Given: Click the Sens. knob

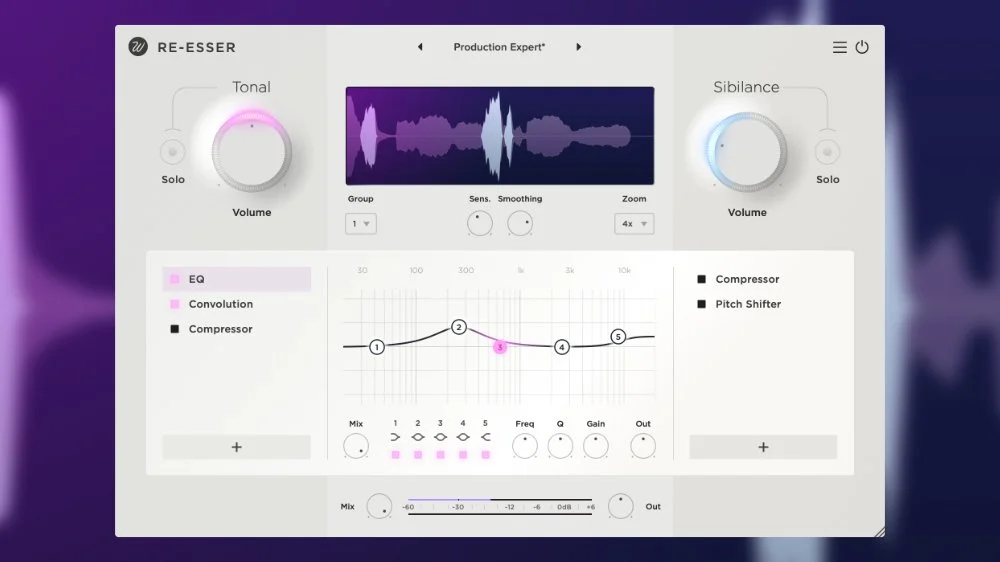Looking at the screenshot, I should [480, 223].
